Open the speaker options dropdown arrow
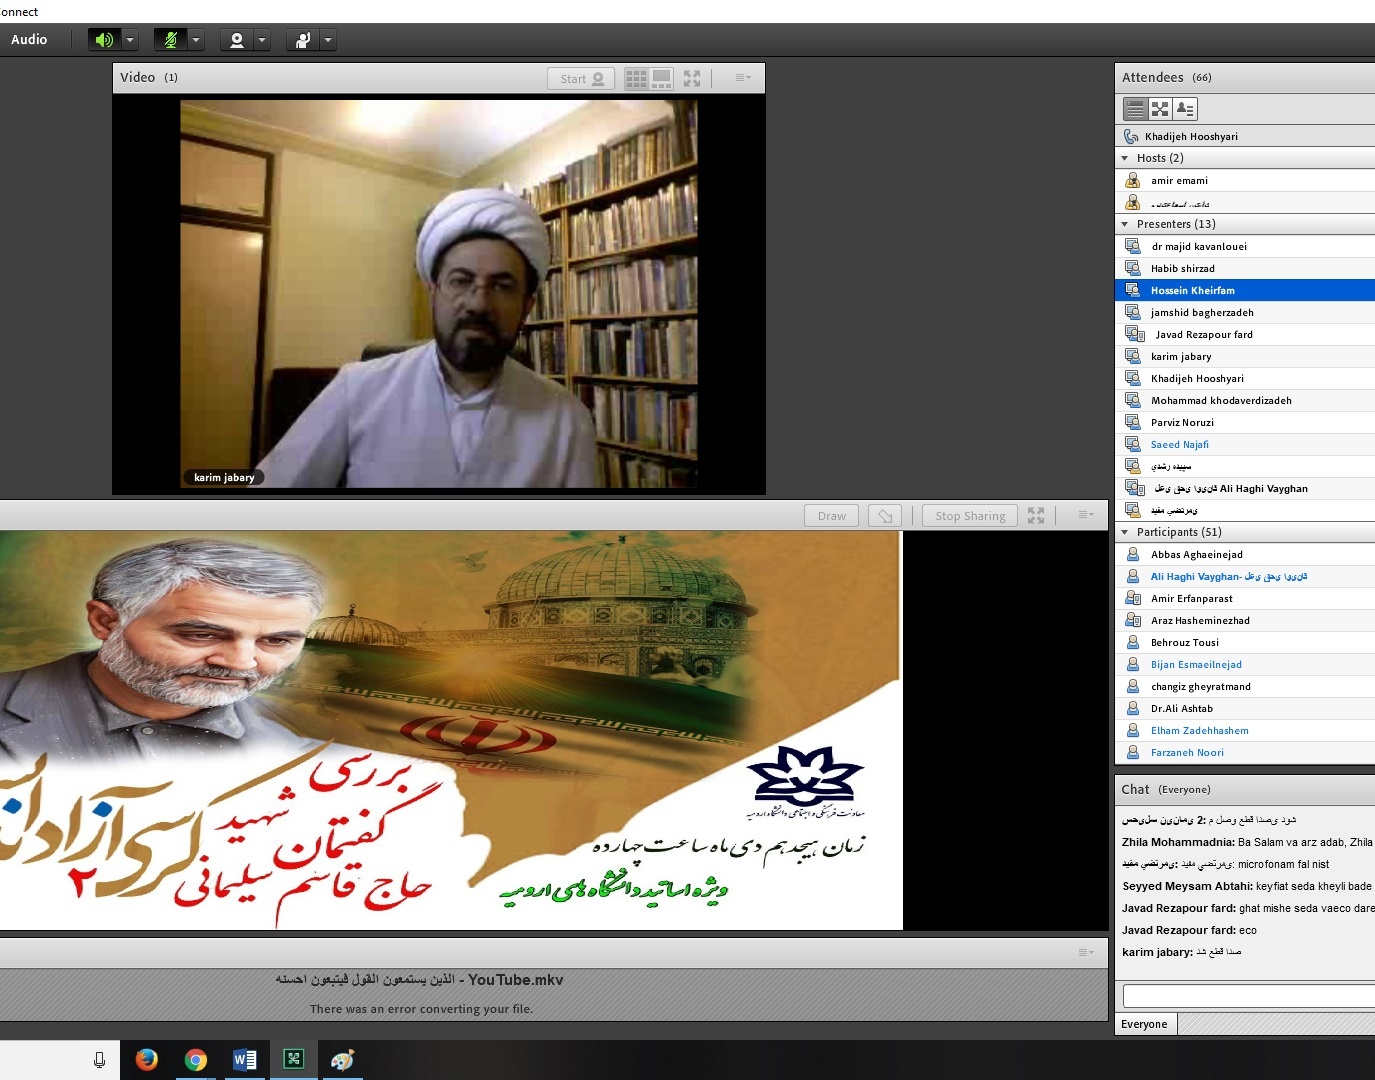This screenshot has height=1080, width=1375. pos(130,40)
